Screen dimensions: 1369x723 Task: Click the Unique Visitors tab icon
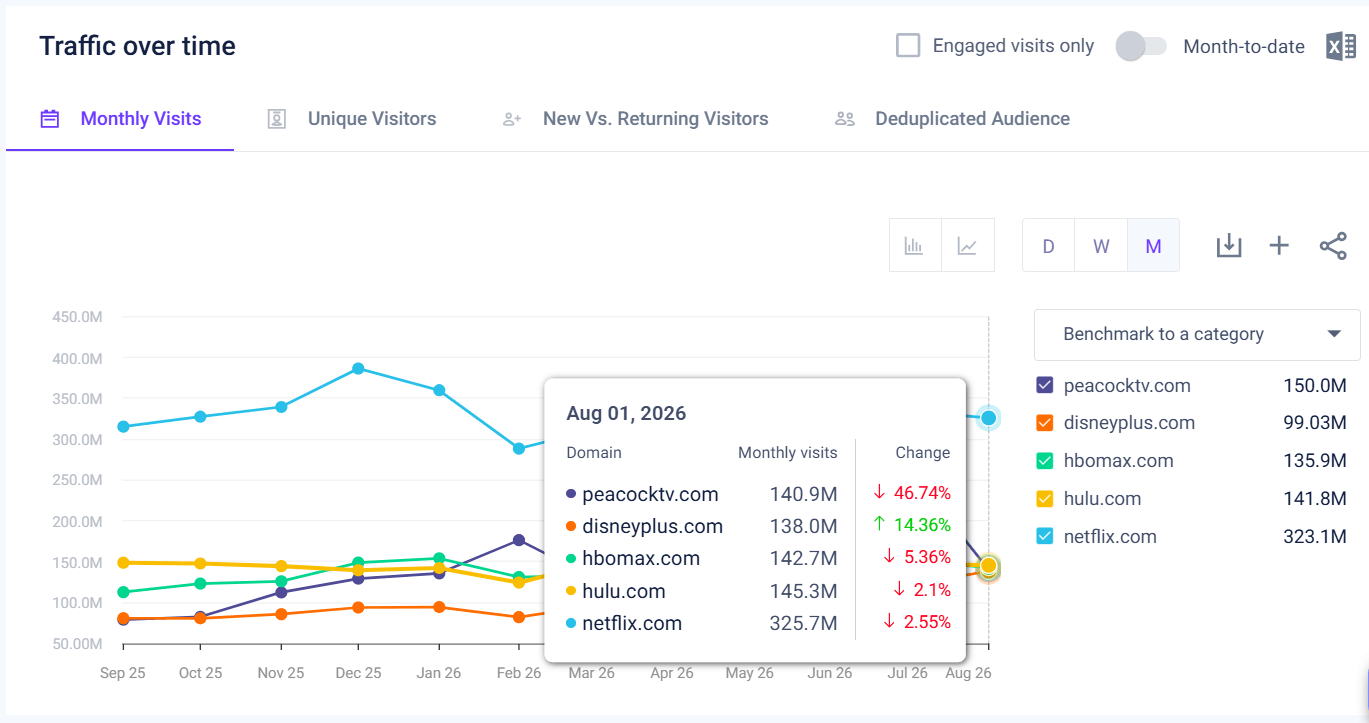[277, 119]
